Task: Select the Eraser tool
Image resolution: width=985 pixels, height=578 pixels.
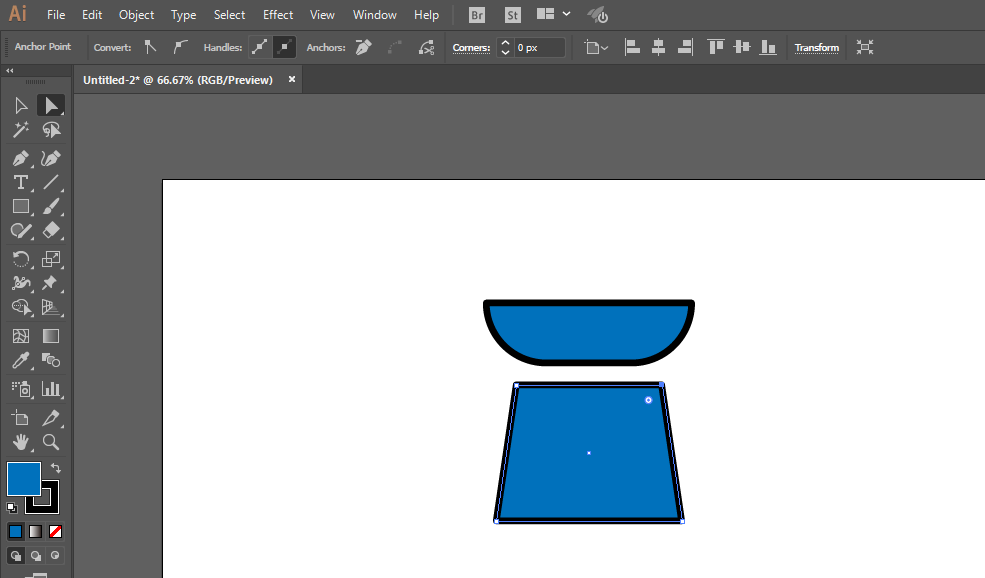Action: tap(51, 231)
